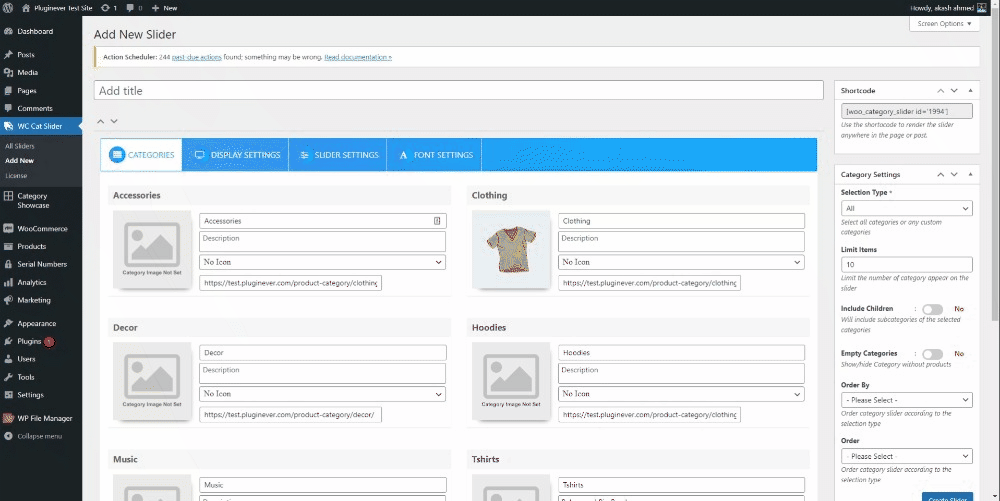Image resolution: width=1000 pixels, height=501 pixels.
Task: Open the Order By dropdown
Action: 906,400
